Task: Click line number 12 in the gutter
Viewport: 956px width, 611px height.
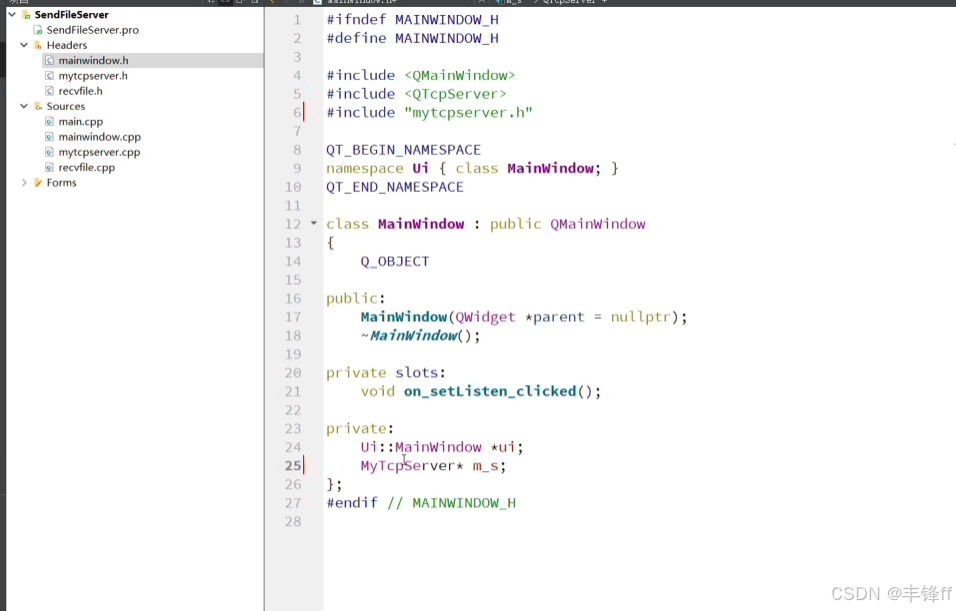Action: point(293,224)
